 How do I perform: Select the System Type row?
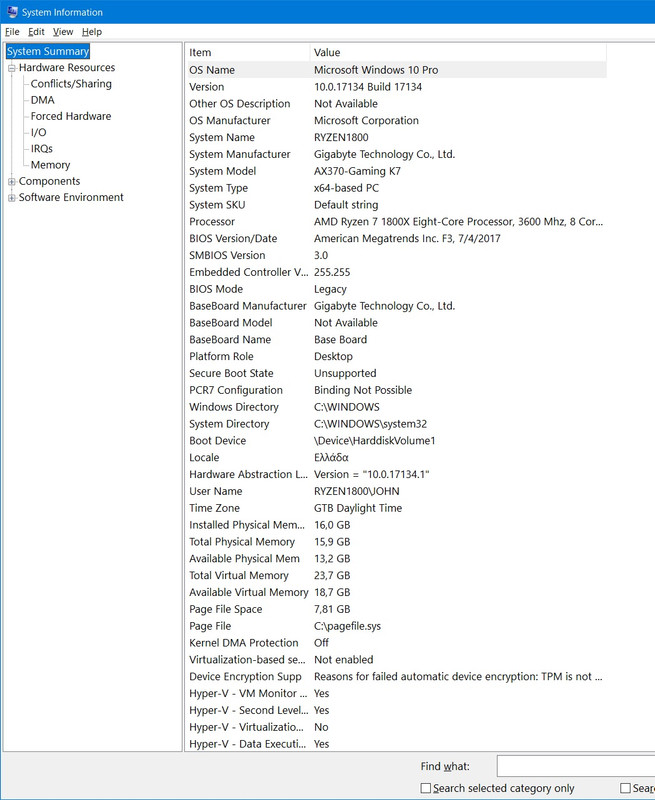pos(397,188)
